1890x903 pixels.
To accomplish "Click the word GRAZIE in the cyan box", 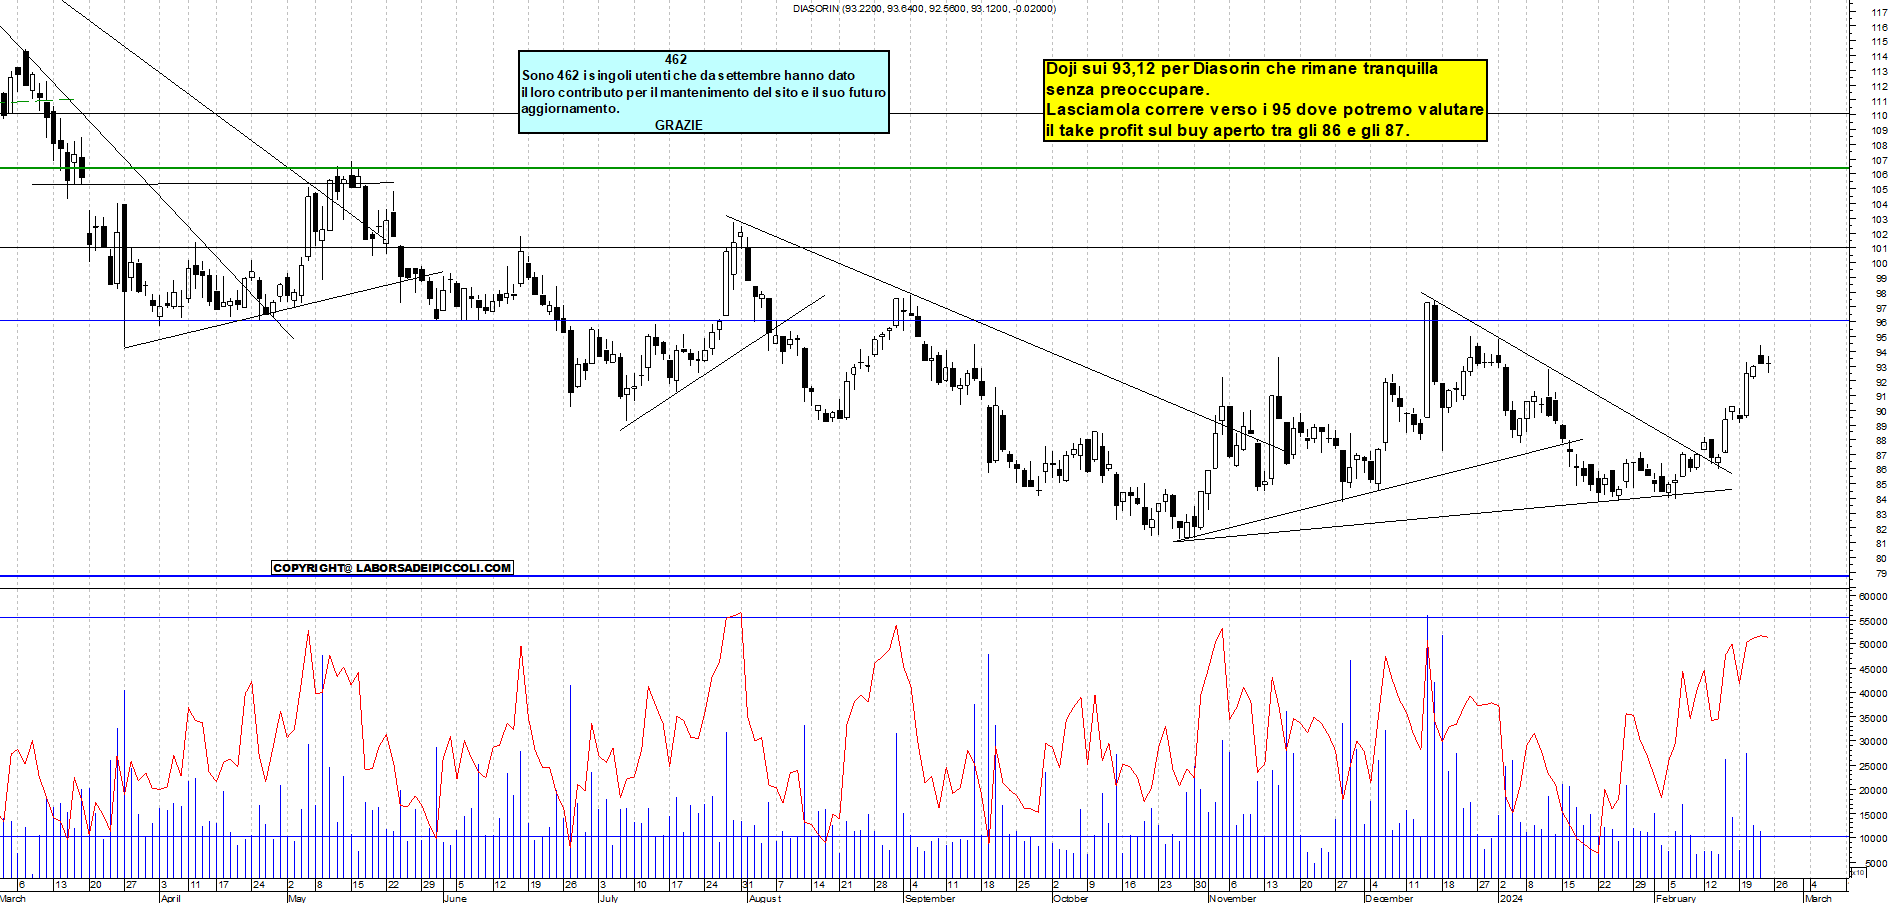I will pyautogui.click(x=679, y=125).
